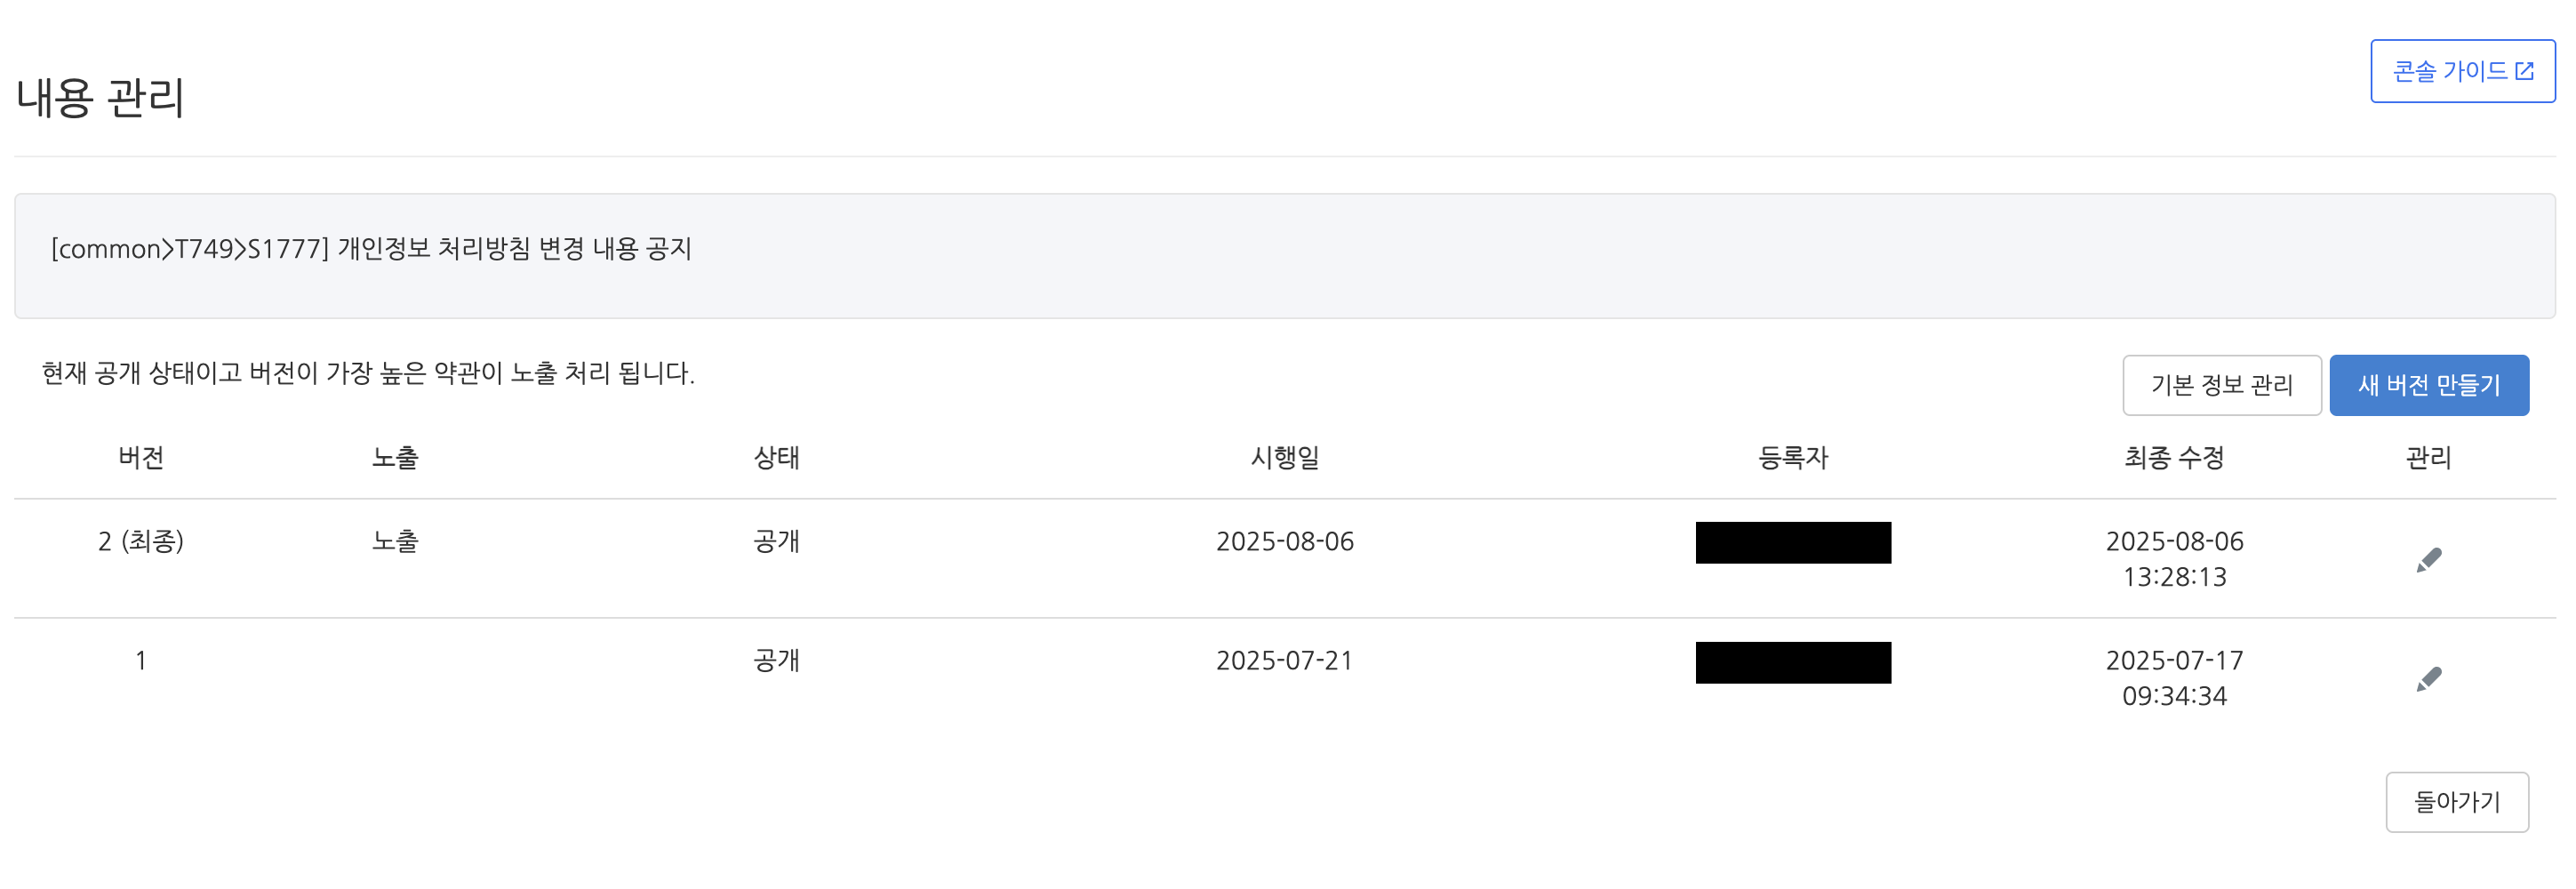Edit version 1 with the pencil icon
Image resolution: width=2576 pixels, height=889 pixels.
(2428, 679)
